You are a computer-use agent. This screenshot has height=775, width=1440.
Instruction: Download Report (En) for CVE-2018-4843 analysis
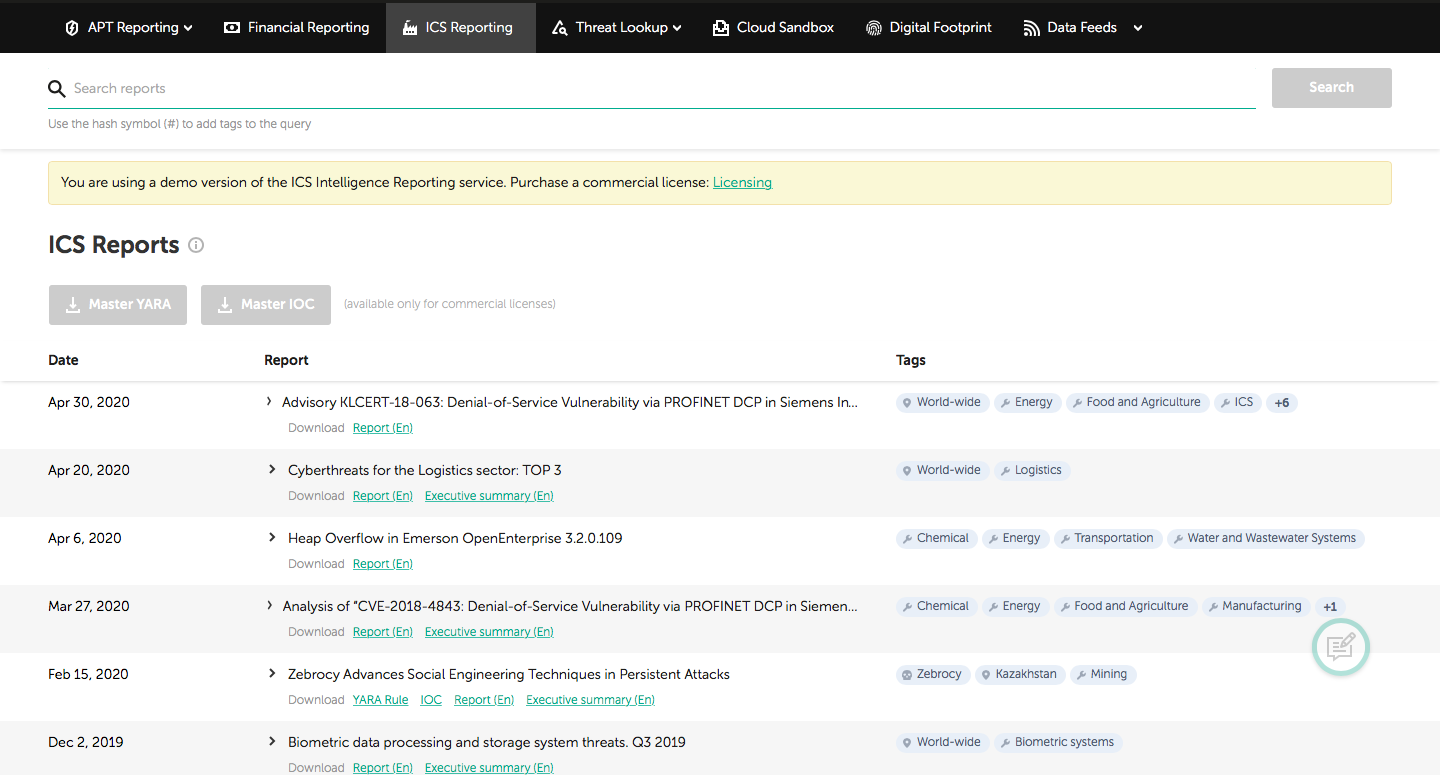pos(383,632)
